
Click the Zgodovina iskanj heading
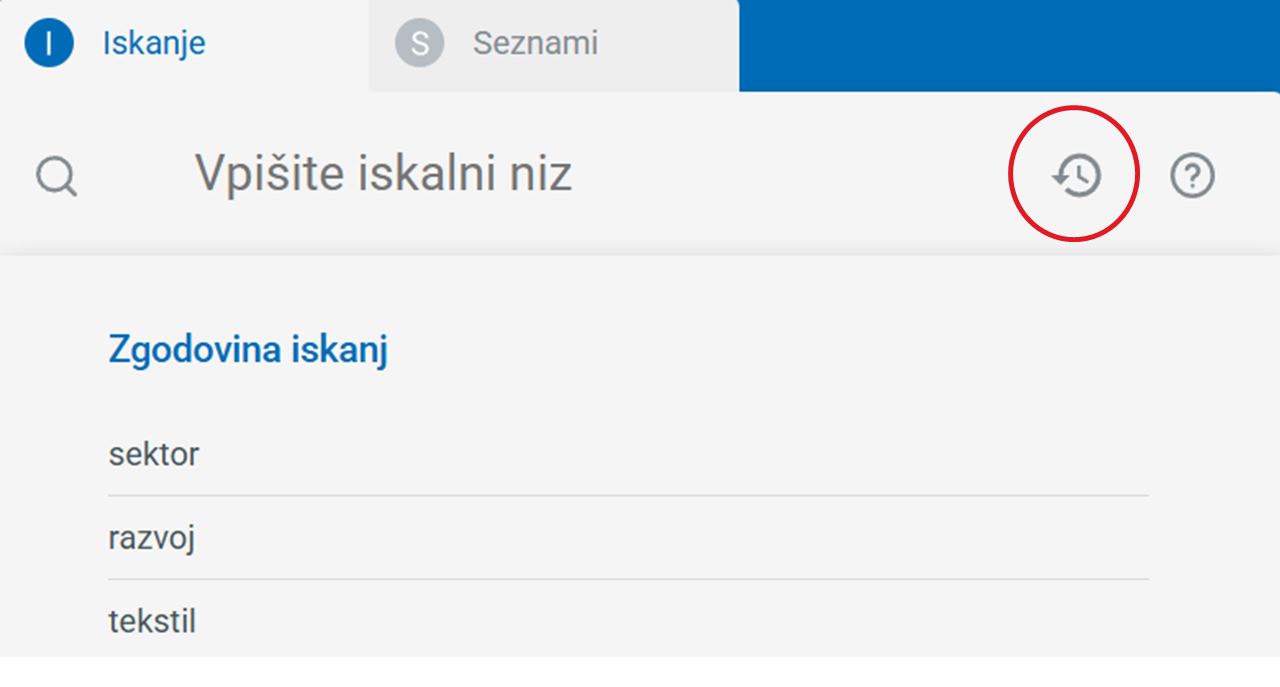point(247,350)
